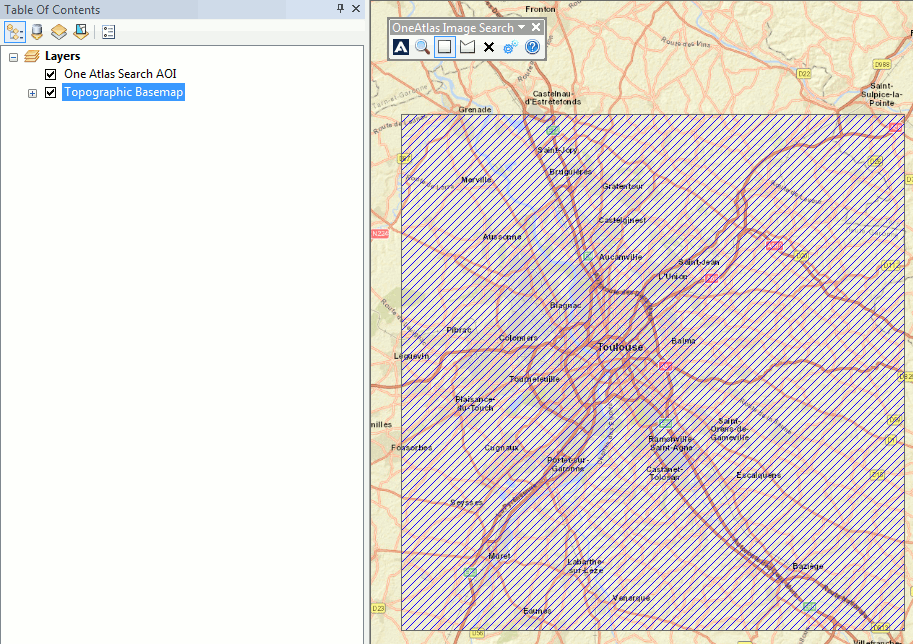Switch to List By Source view
This screenshot has height=644, width=913.
(x=37, y=31)
